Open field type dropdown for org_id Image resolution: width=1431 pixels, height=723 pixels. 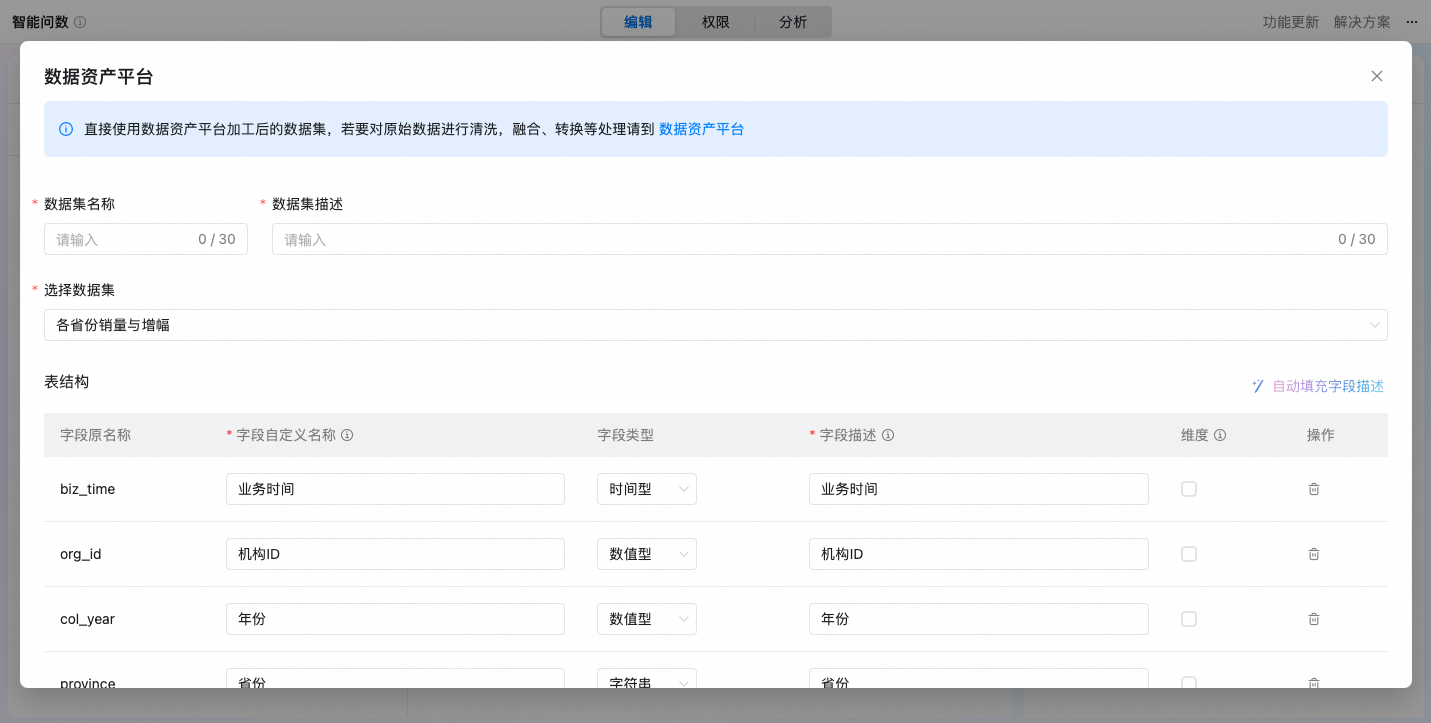(x=647, y=554)
